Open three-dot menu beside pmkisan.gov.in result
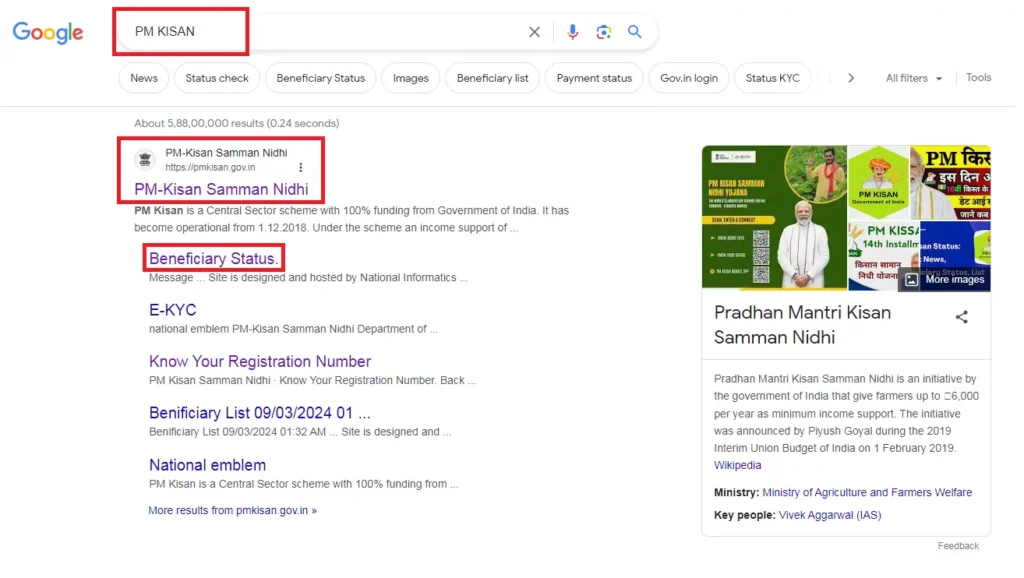This screenshot has width=1024, height=578. (301, 168)
